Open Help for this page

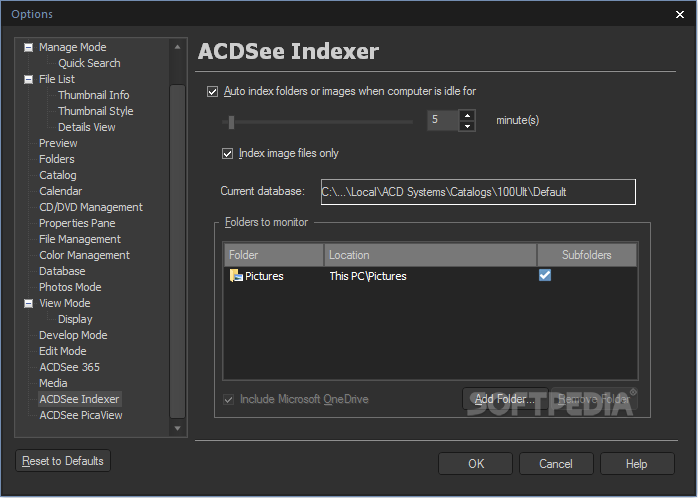637,464
